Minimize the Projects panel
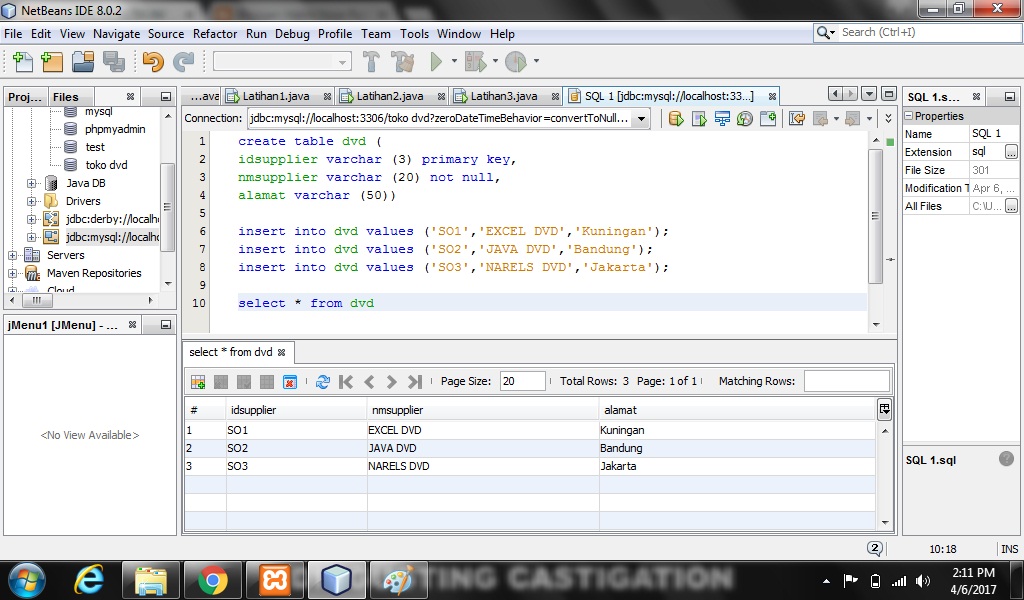The height and width of the screenshot is (600, 1024). pos(166,97)
